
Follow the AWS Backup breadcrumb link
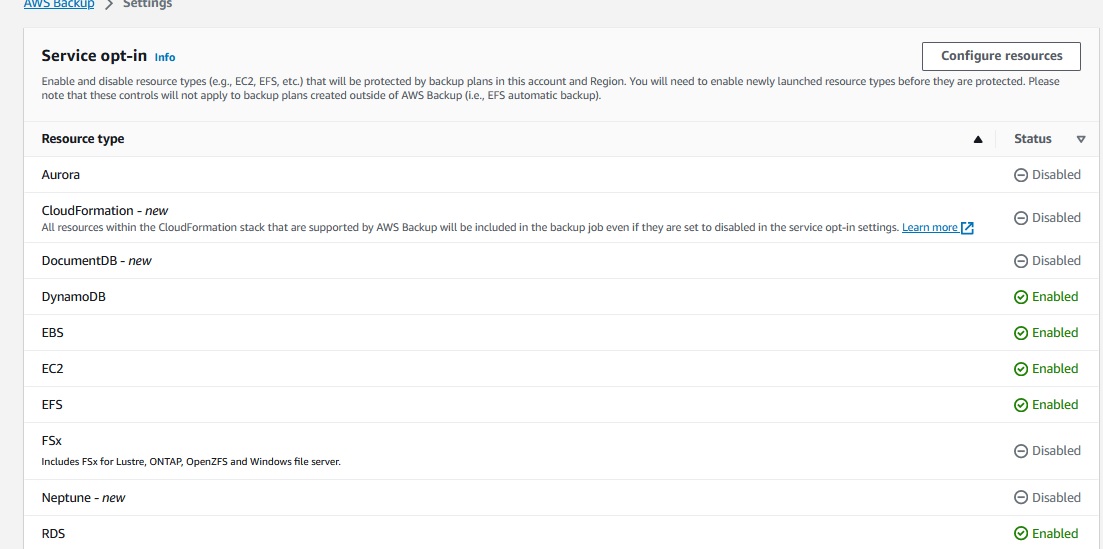pos(59,4)
